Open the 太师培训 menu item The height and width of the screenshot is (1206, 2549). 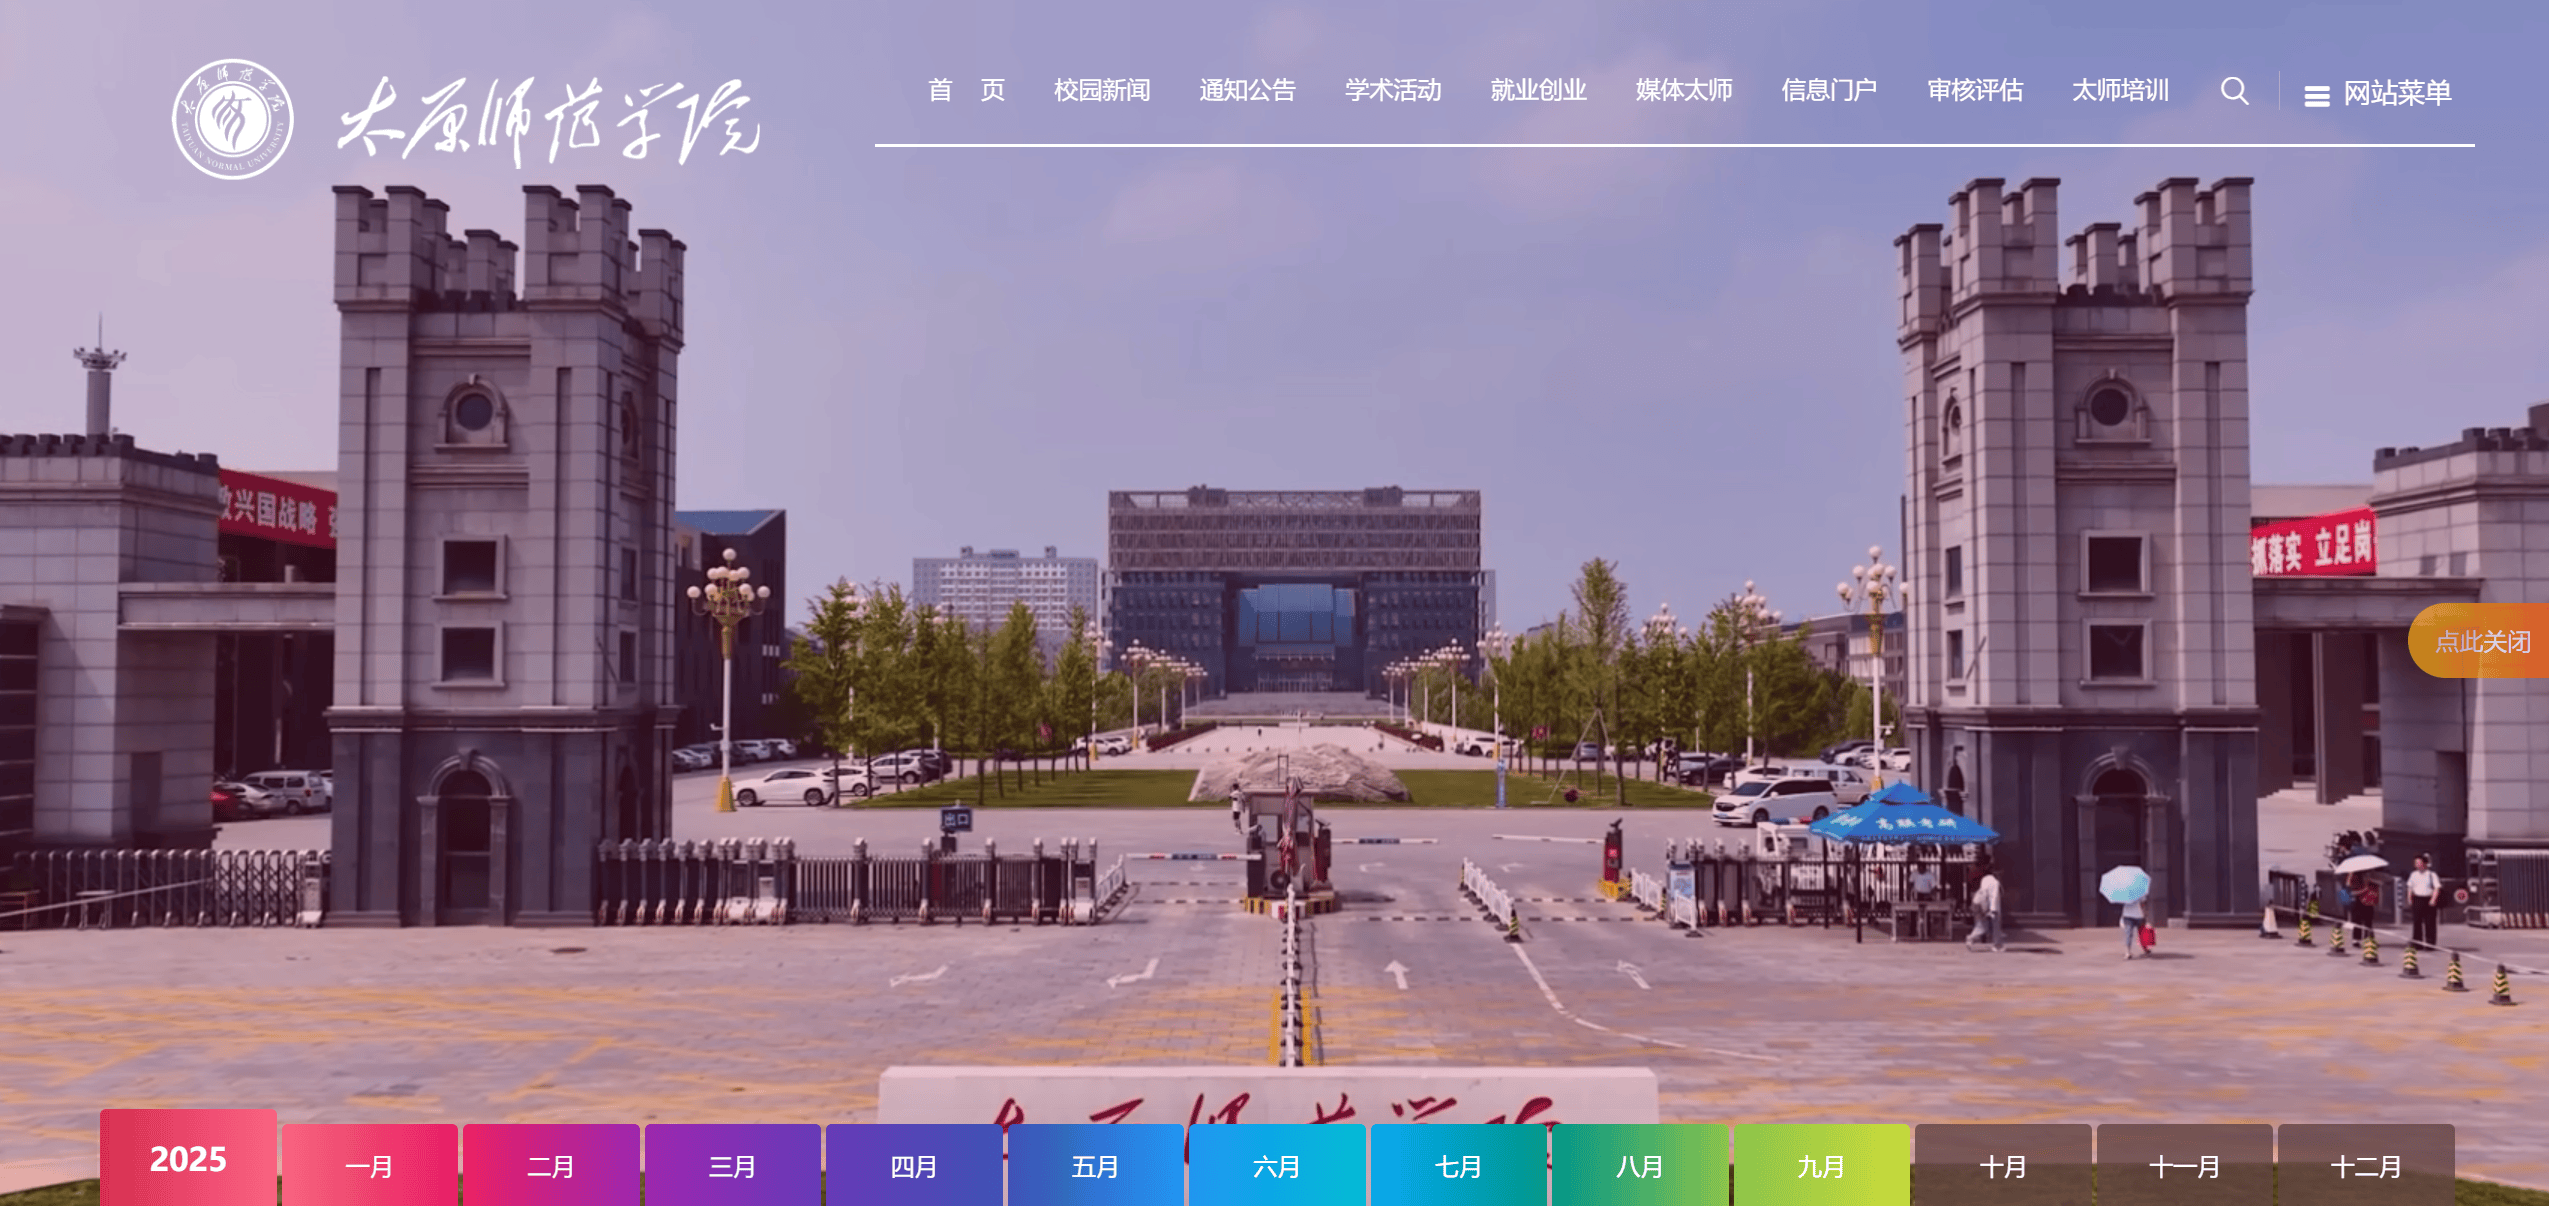pyautogui.click(x=2120, y=91)
